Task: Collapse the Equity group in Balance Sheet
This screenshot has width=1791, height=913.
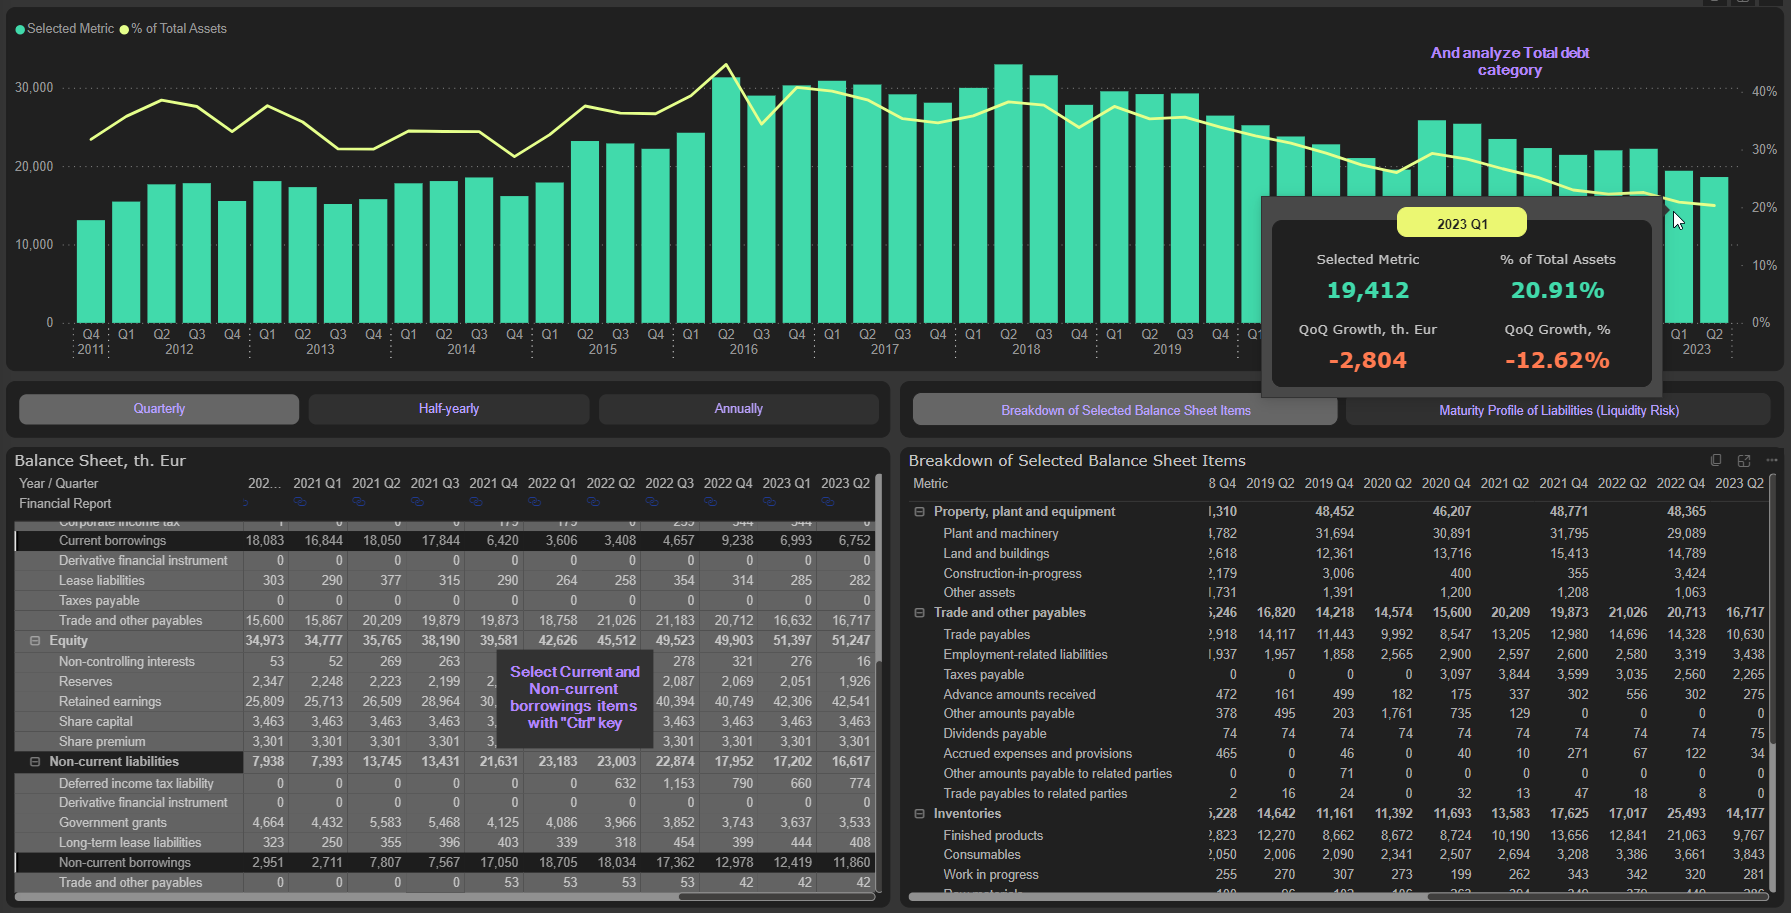Action: [x=35, y=641]
